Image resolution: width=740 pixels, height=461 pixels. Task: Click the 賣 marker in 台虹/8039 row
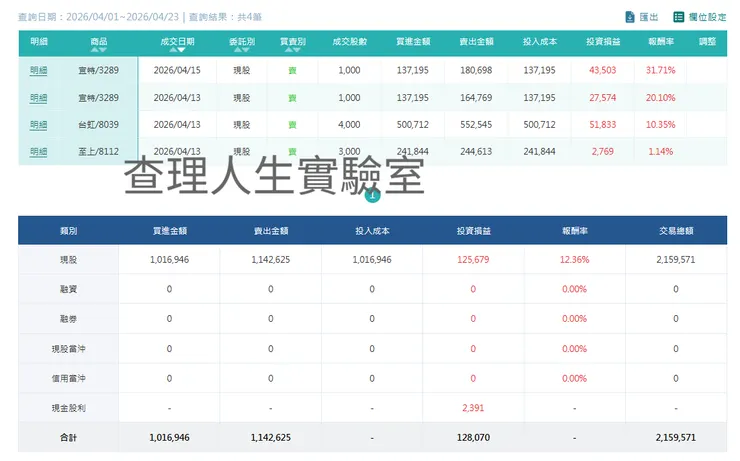(x=293, y=125)
